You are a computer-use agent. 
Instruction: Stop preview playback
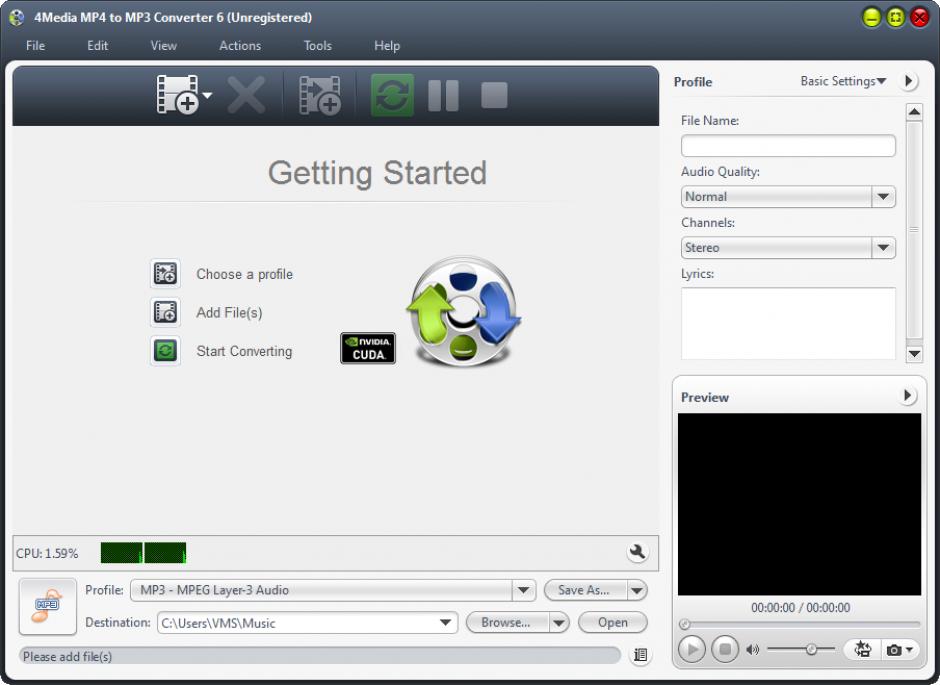tap(725, 649)
